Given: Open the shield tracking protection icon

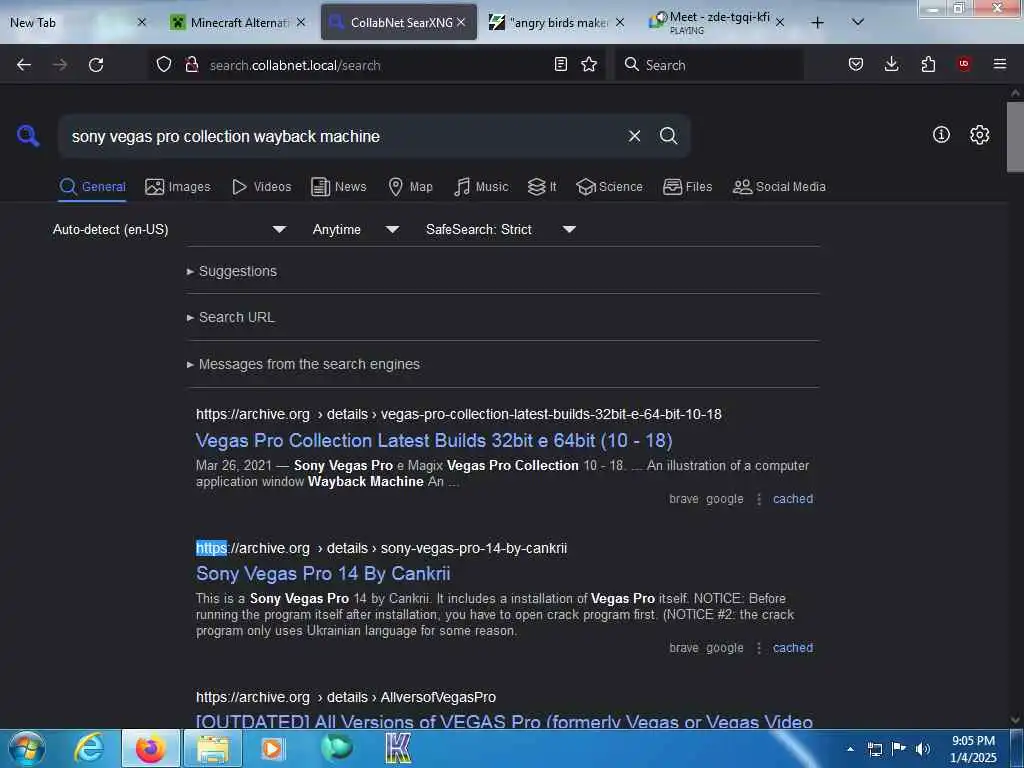Looking at the screenshot, I should pyautogui.click(x=164, y=64).
